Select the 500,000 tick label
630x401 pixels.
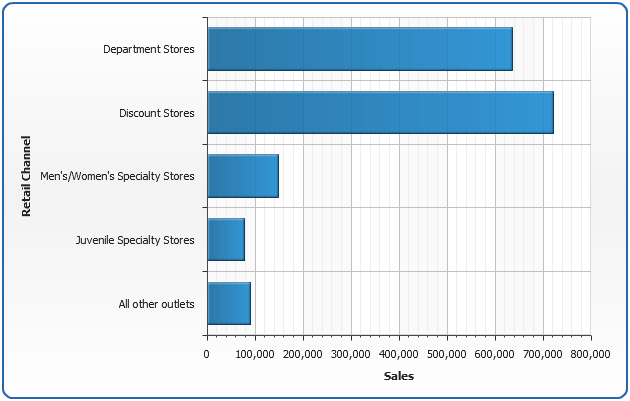tap(447, 354)
